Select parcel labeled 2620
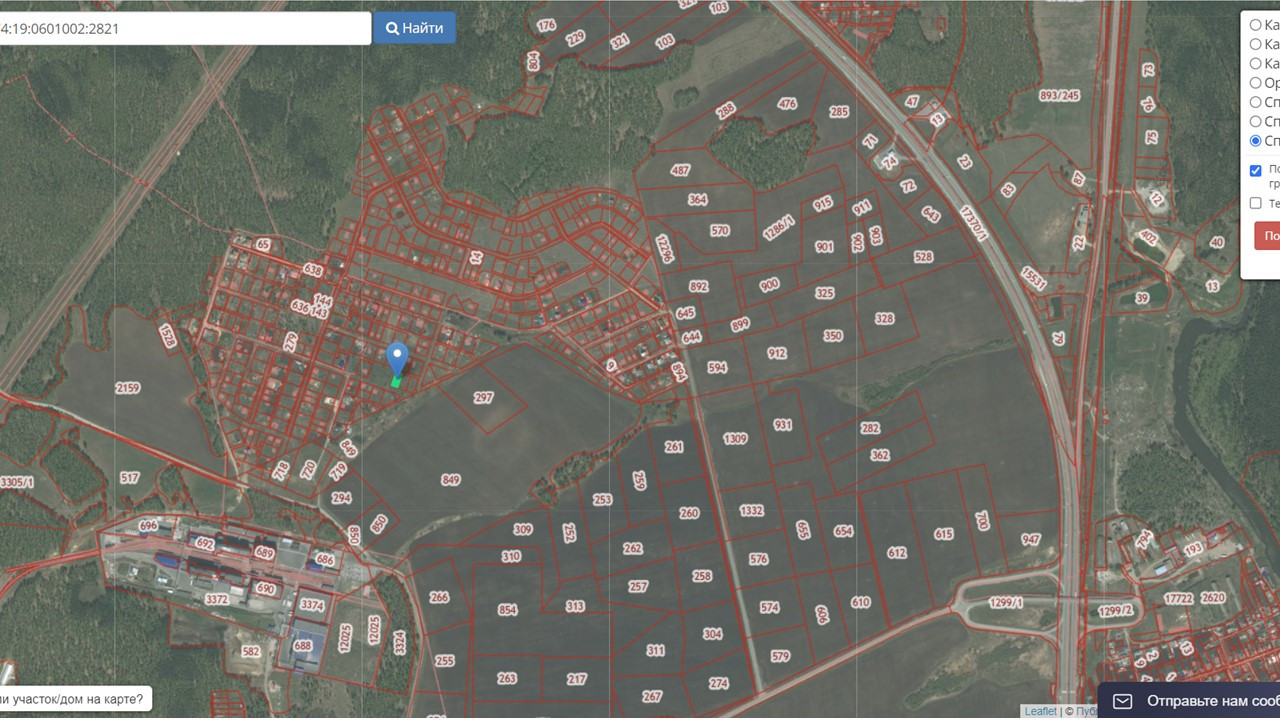This screenshot has height=720, width=1280. pos(1213,598)
